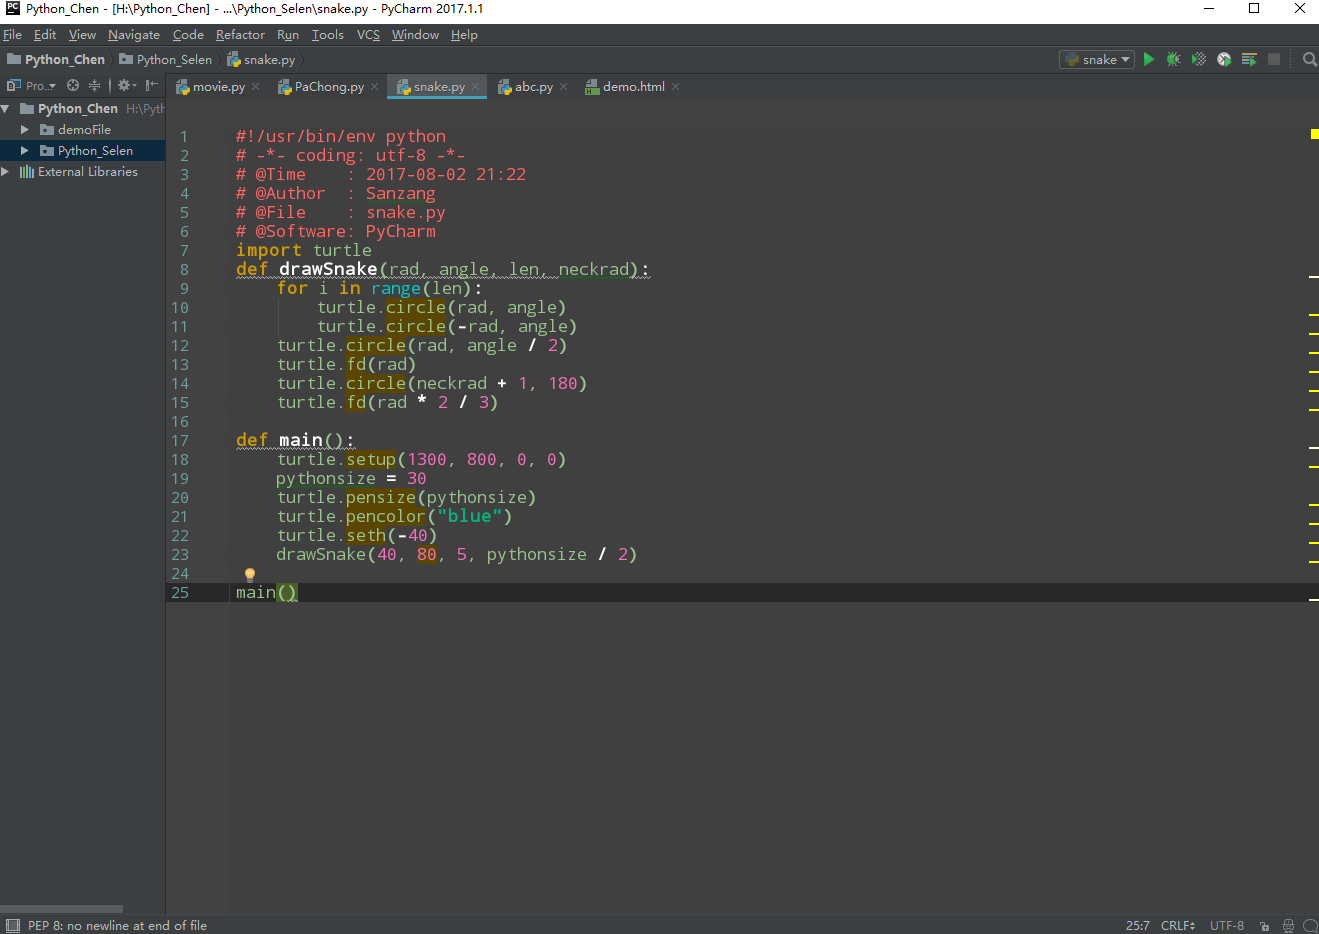Open the CRLF line separator selector
The height and width of the screenshot is (934, 1319).
point(1177,926)
